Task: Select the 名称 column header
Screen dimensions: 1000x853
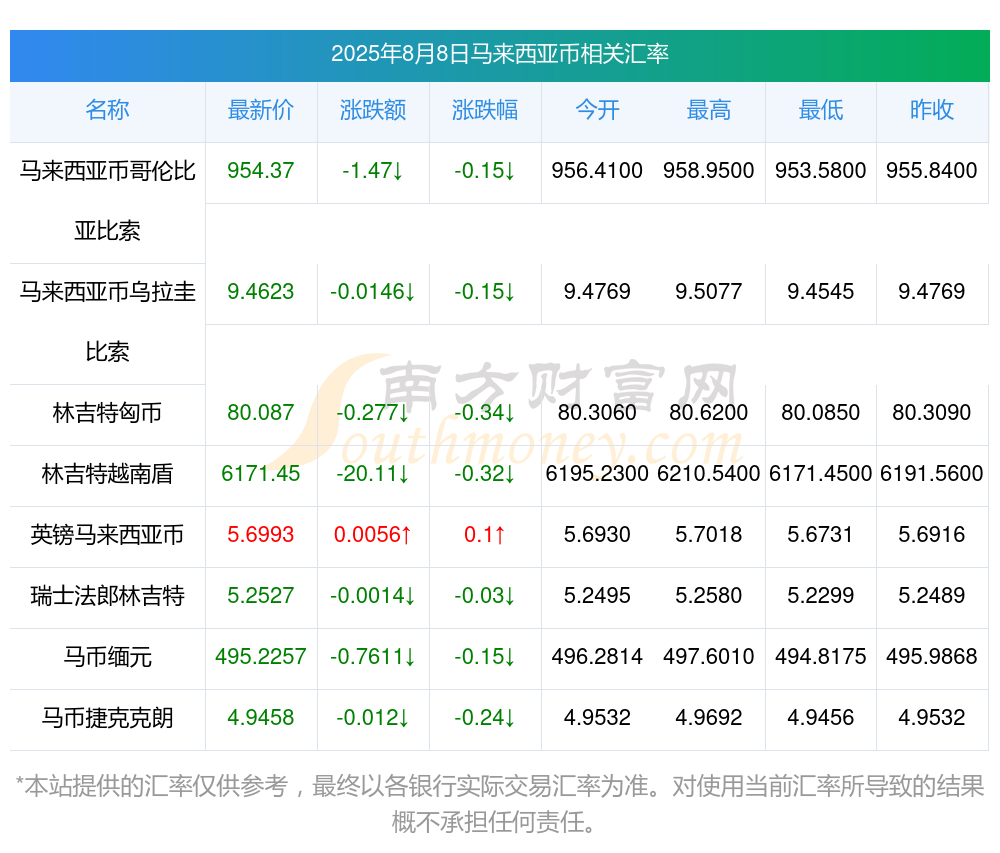Action: tap(107, 110)
